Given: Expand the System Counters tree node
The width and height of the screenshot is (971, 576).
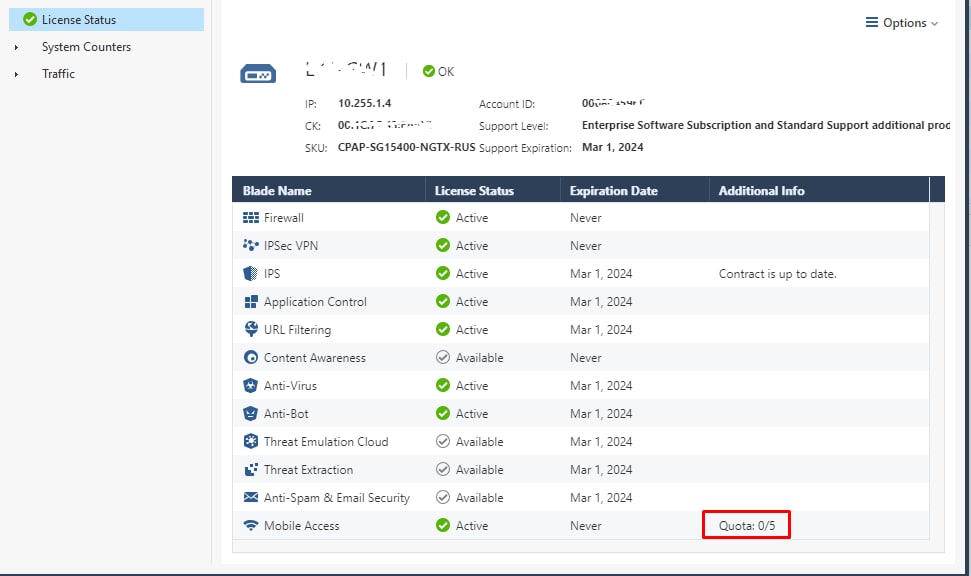Looking at the screenshot, I should pos(16,47).
